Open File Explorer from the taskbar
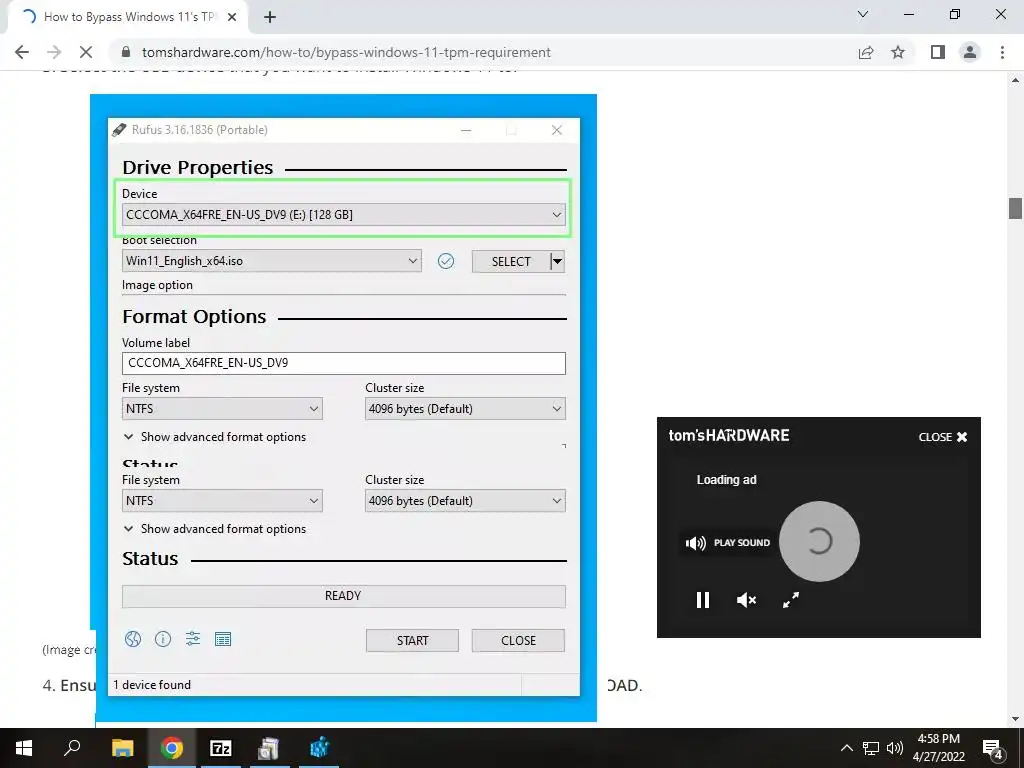The width and height of the screenshot is (1024, 768). click(x=122, y=748)
